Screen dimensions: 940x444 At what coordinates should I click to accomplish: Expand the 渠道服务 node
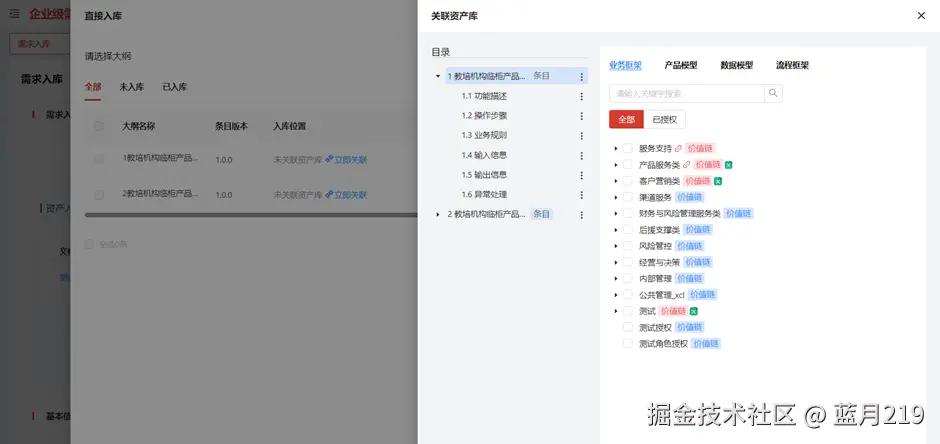tap(616, 197)
